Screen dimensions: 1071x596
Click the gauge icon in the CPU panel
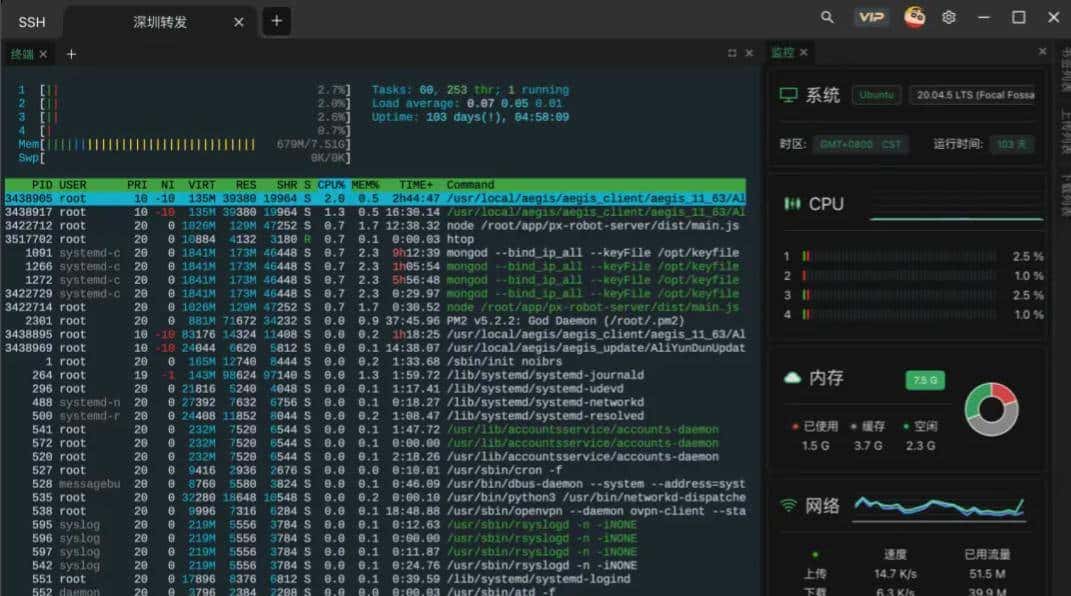pos(790,204)
